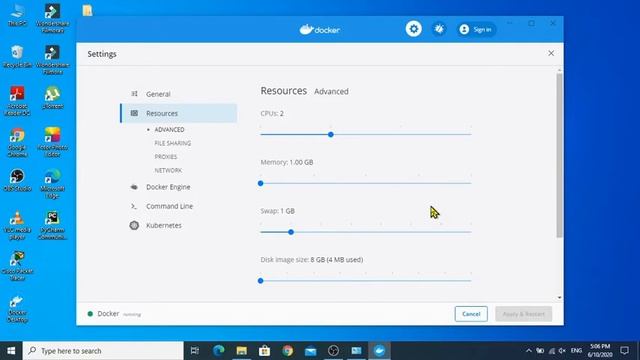Click the Disk image size slider handle
Viewport: 640px width, 360px height.
261,281
